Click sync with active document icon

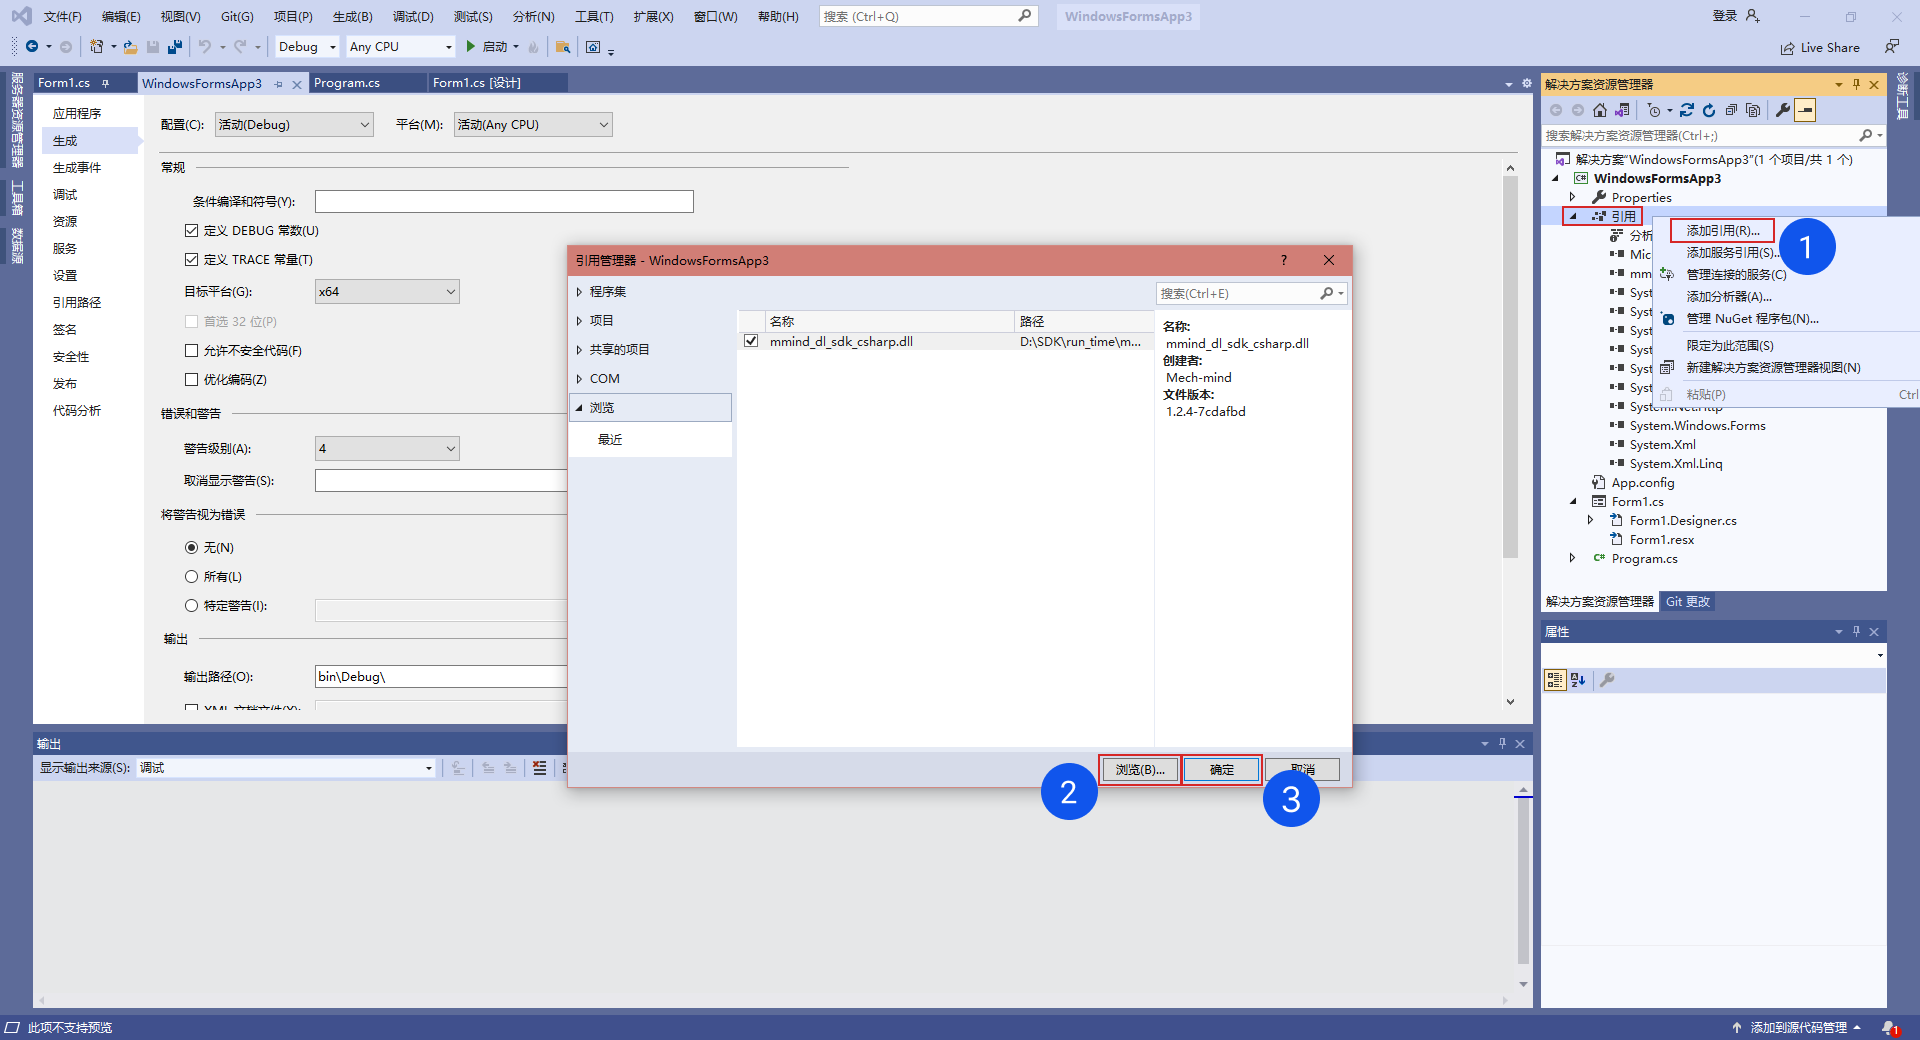coord(1687,110)
